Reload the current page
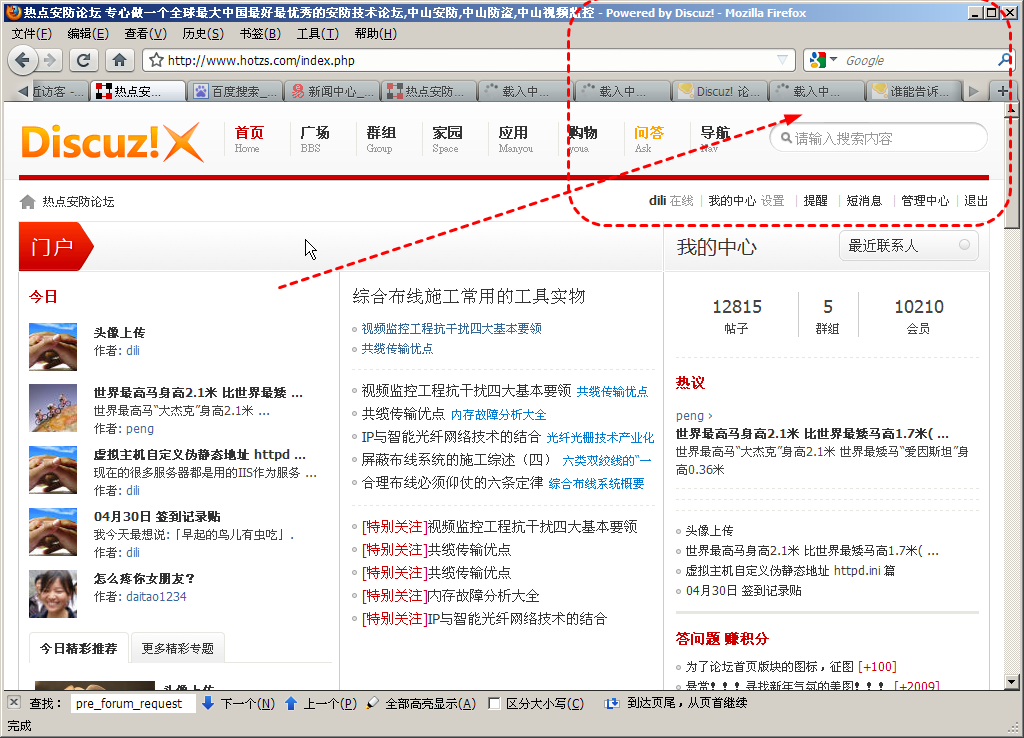 coord(83,60)
